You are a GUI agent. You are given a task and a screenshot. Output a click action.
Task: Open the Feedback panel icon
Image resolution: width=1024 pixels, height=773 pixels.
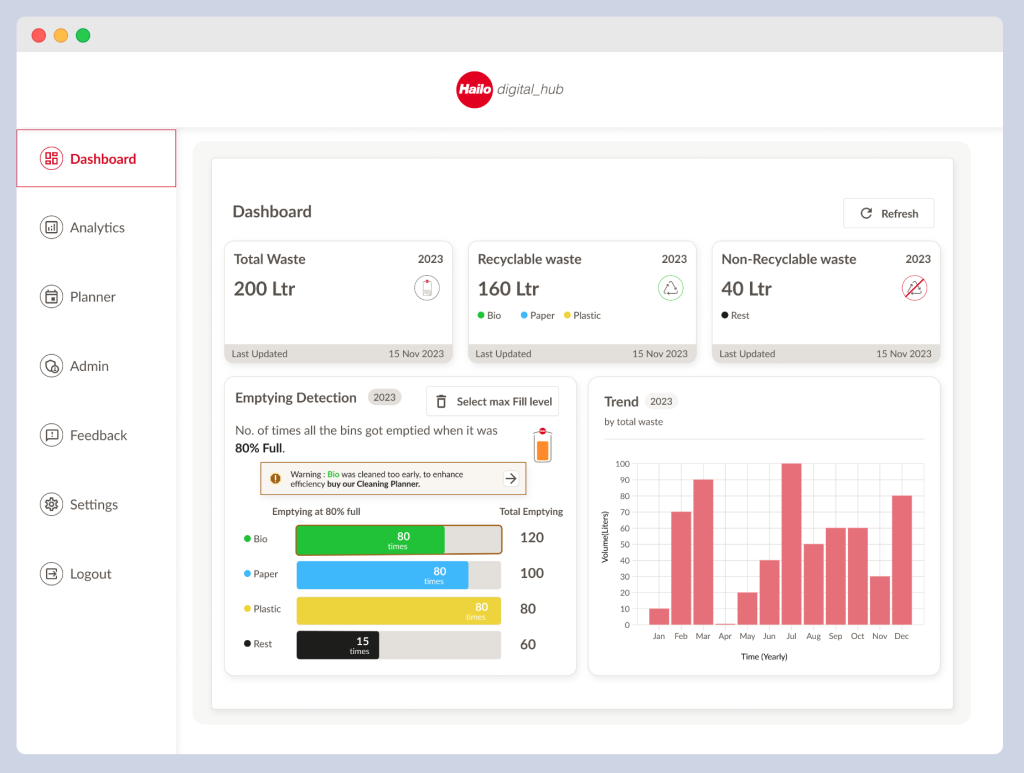52,435
